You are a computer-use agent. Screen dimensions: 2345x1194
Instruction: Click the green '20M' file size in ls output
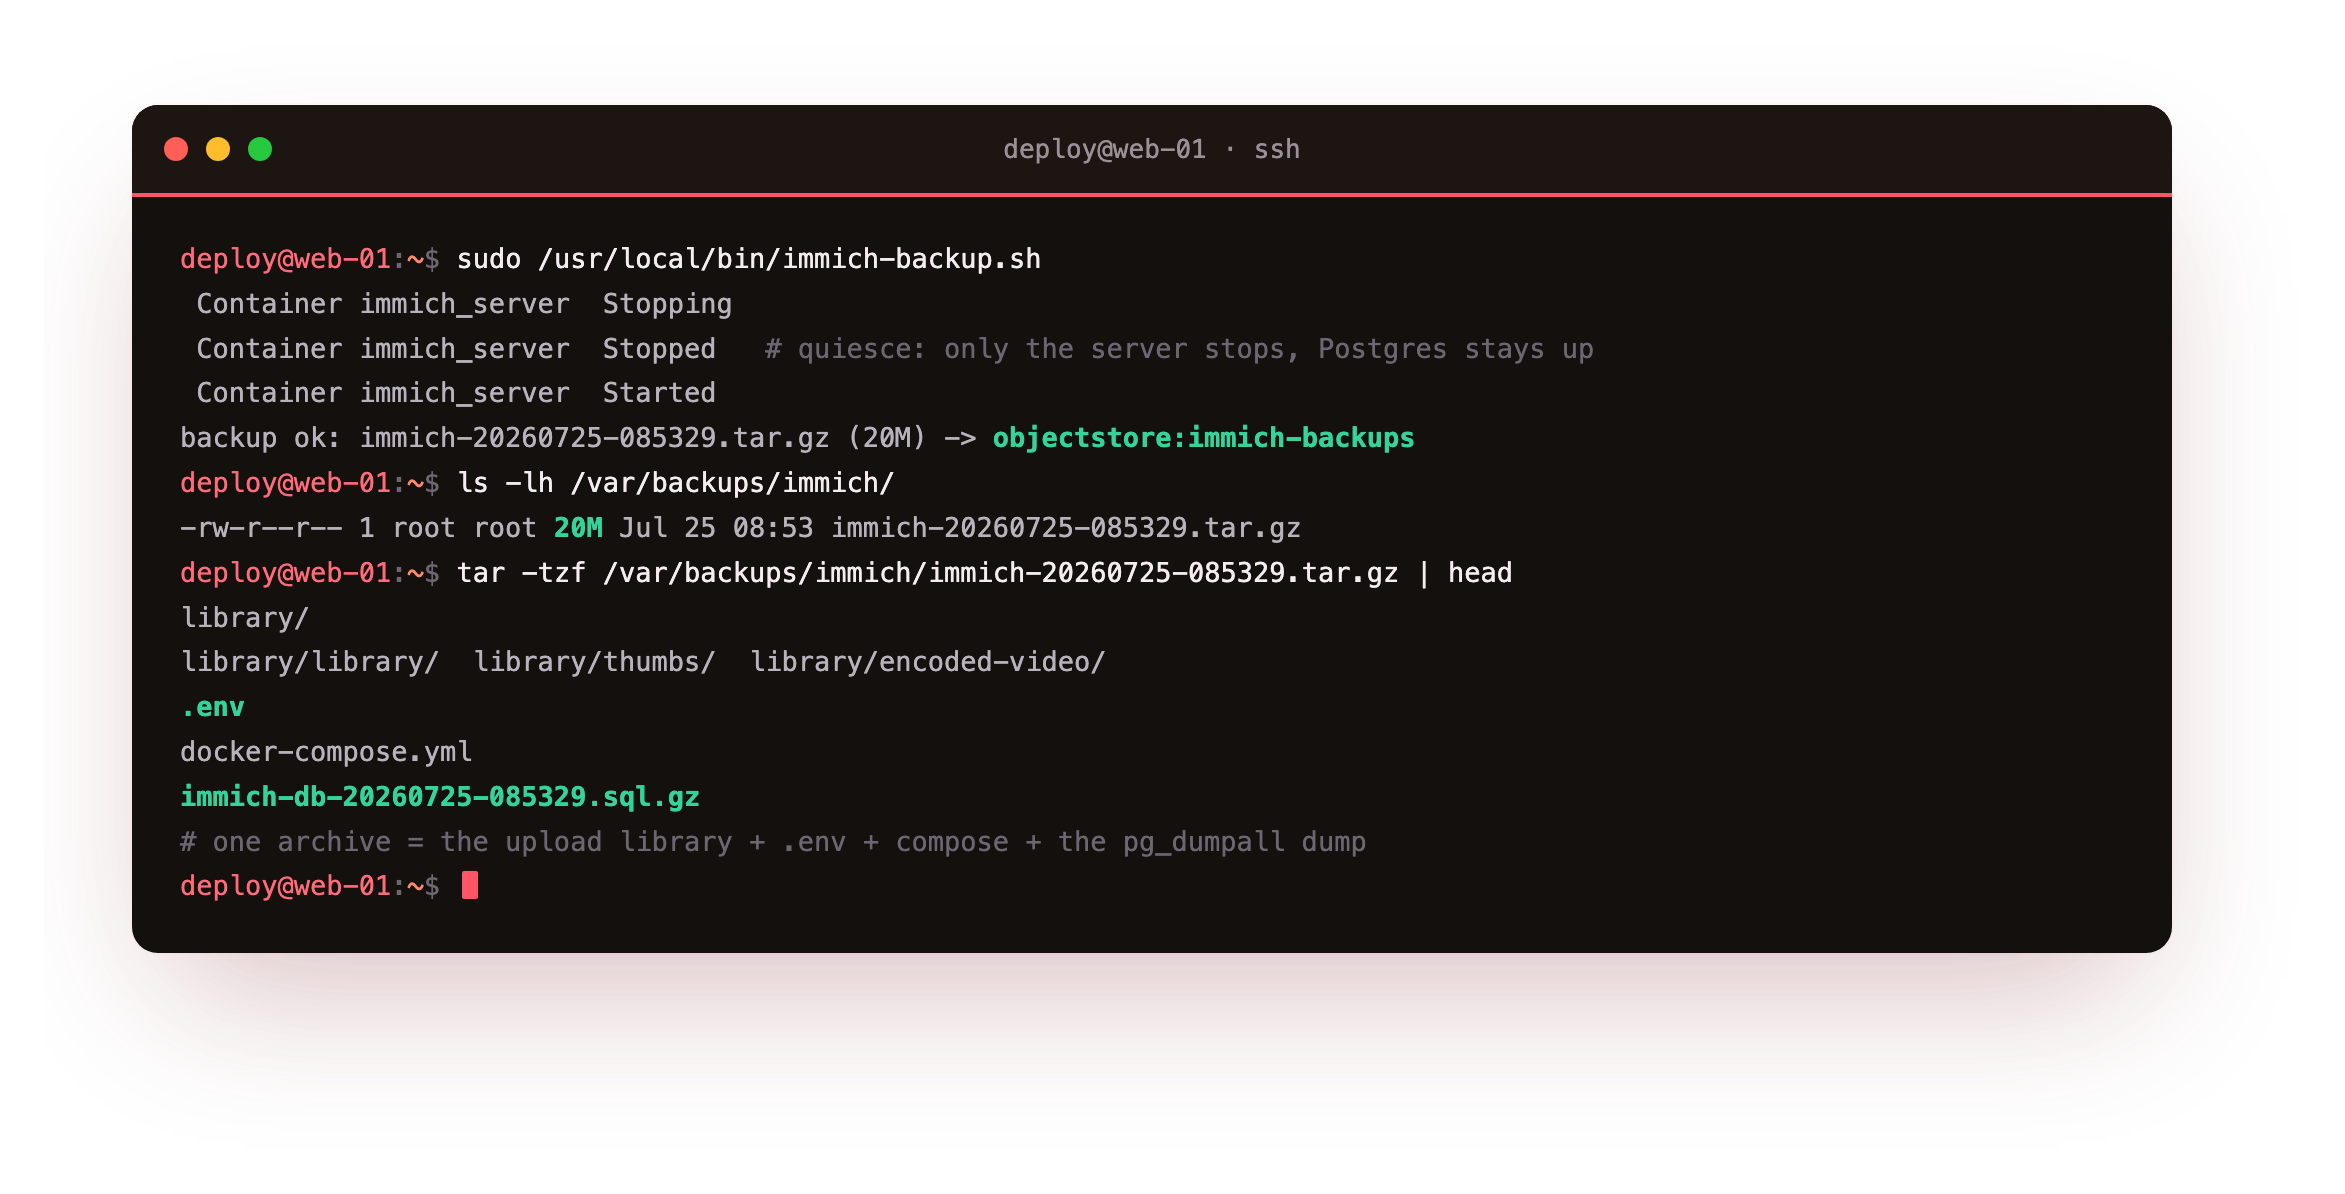pos(578,528)
